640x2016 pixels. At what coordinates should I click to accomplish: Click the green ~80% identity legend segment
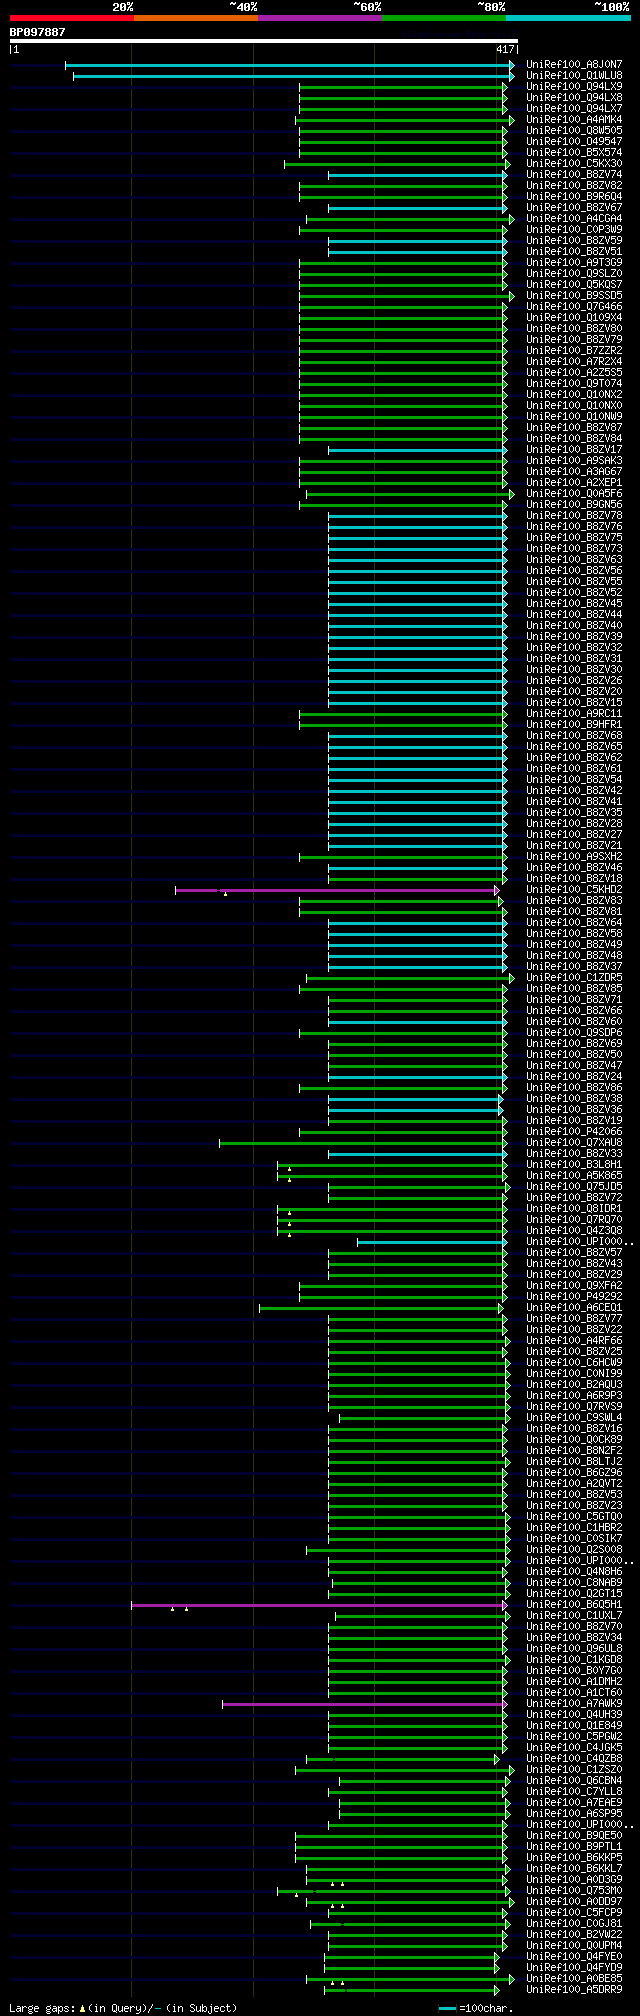[x=444, y=18]
